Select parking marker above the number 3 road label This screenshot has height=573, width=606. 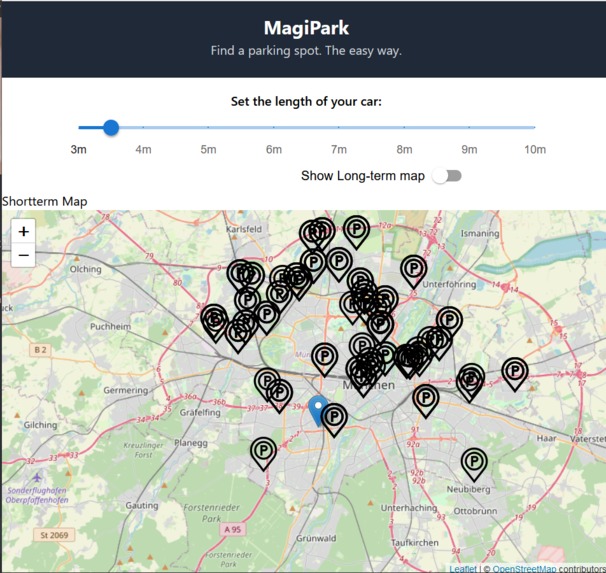coord(264,454)
